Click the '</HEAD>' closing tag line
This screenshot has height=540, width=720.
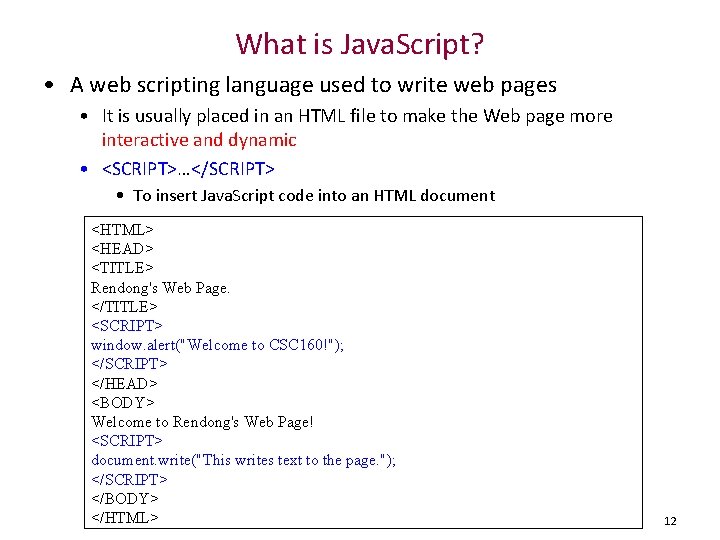pyautogui.click(x=124, y=383)
